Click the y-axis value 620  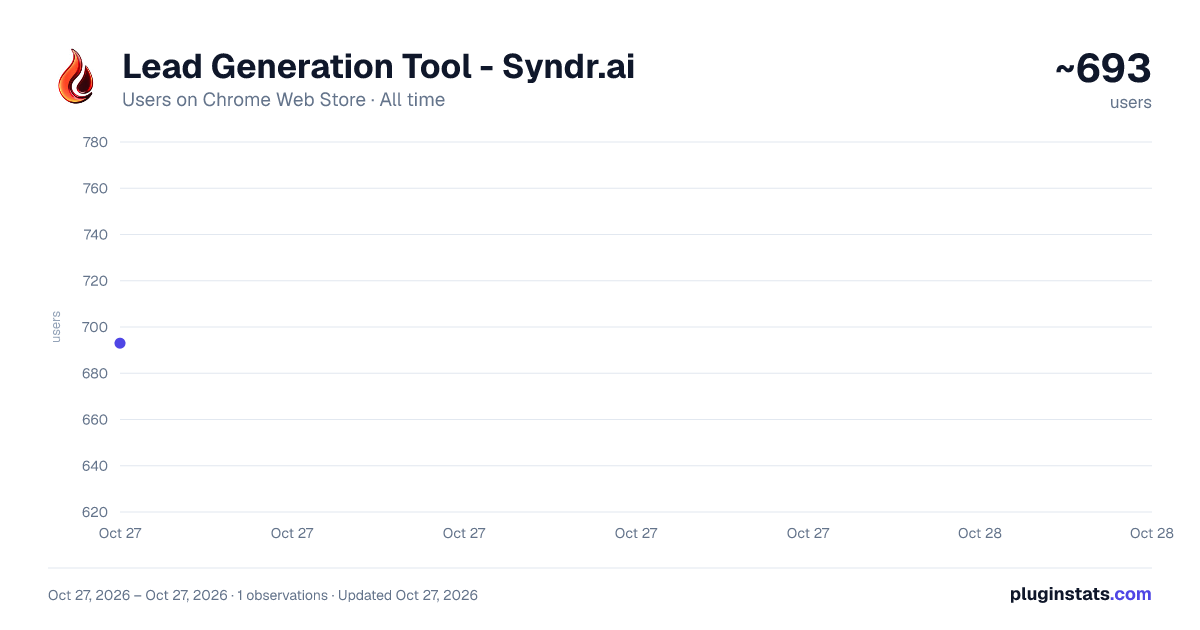click(95, 512)
